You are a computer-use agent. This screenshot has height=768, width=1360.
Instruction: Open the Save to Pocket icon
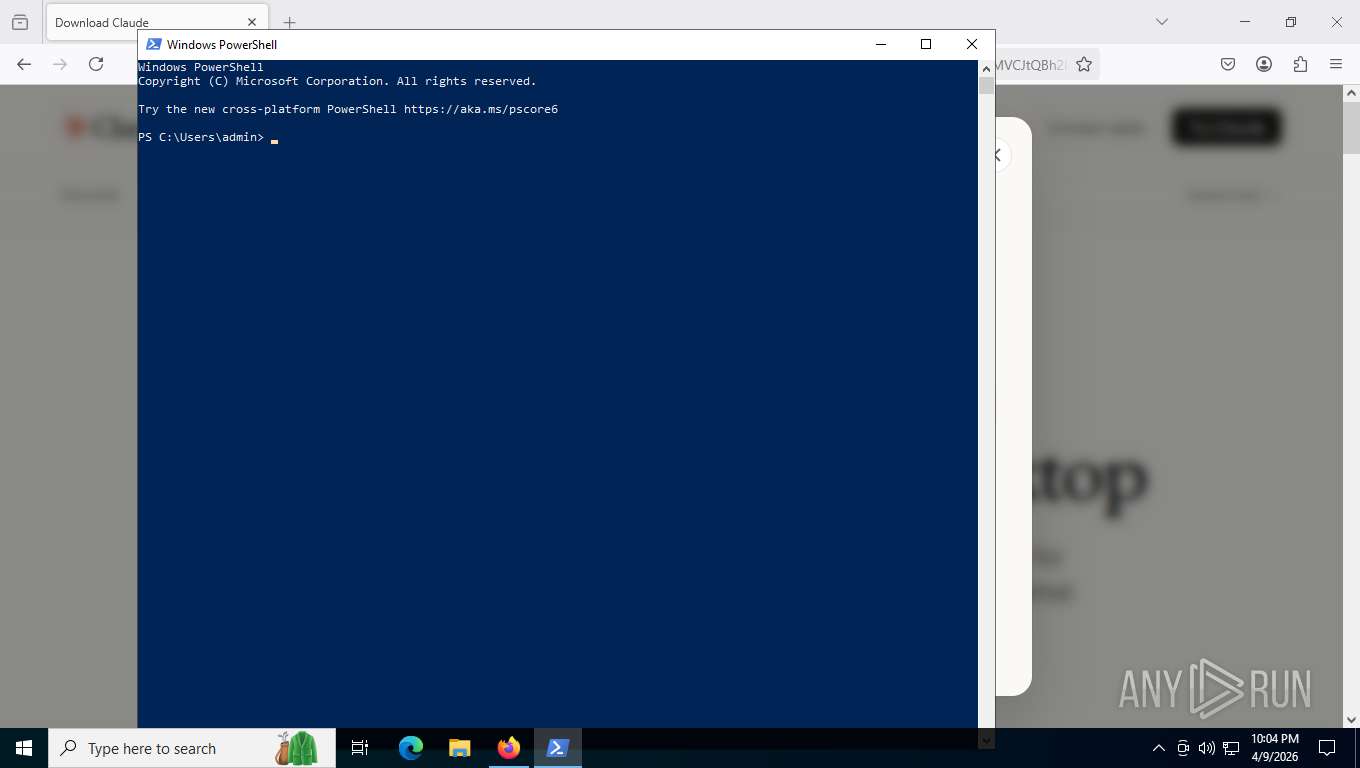click(1228, 64)
